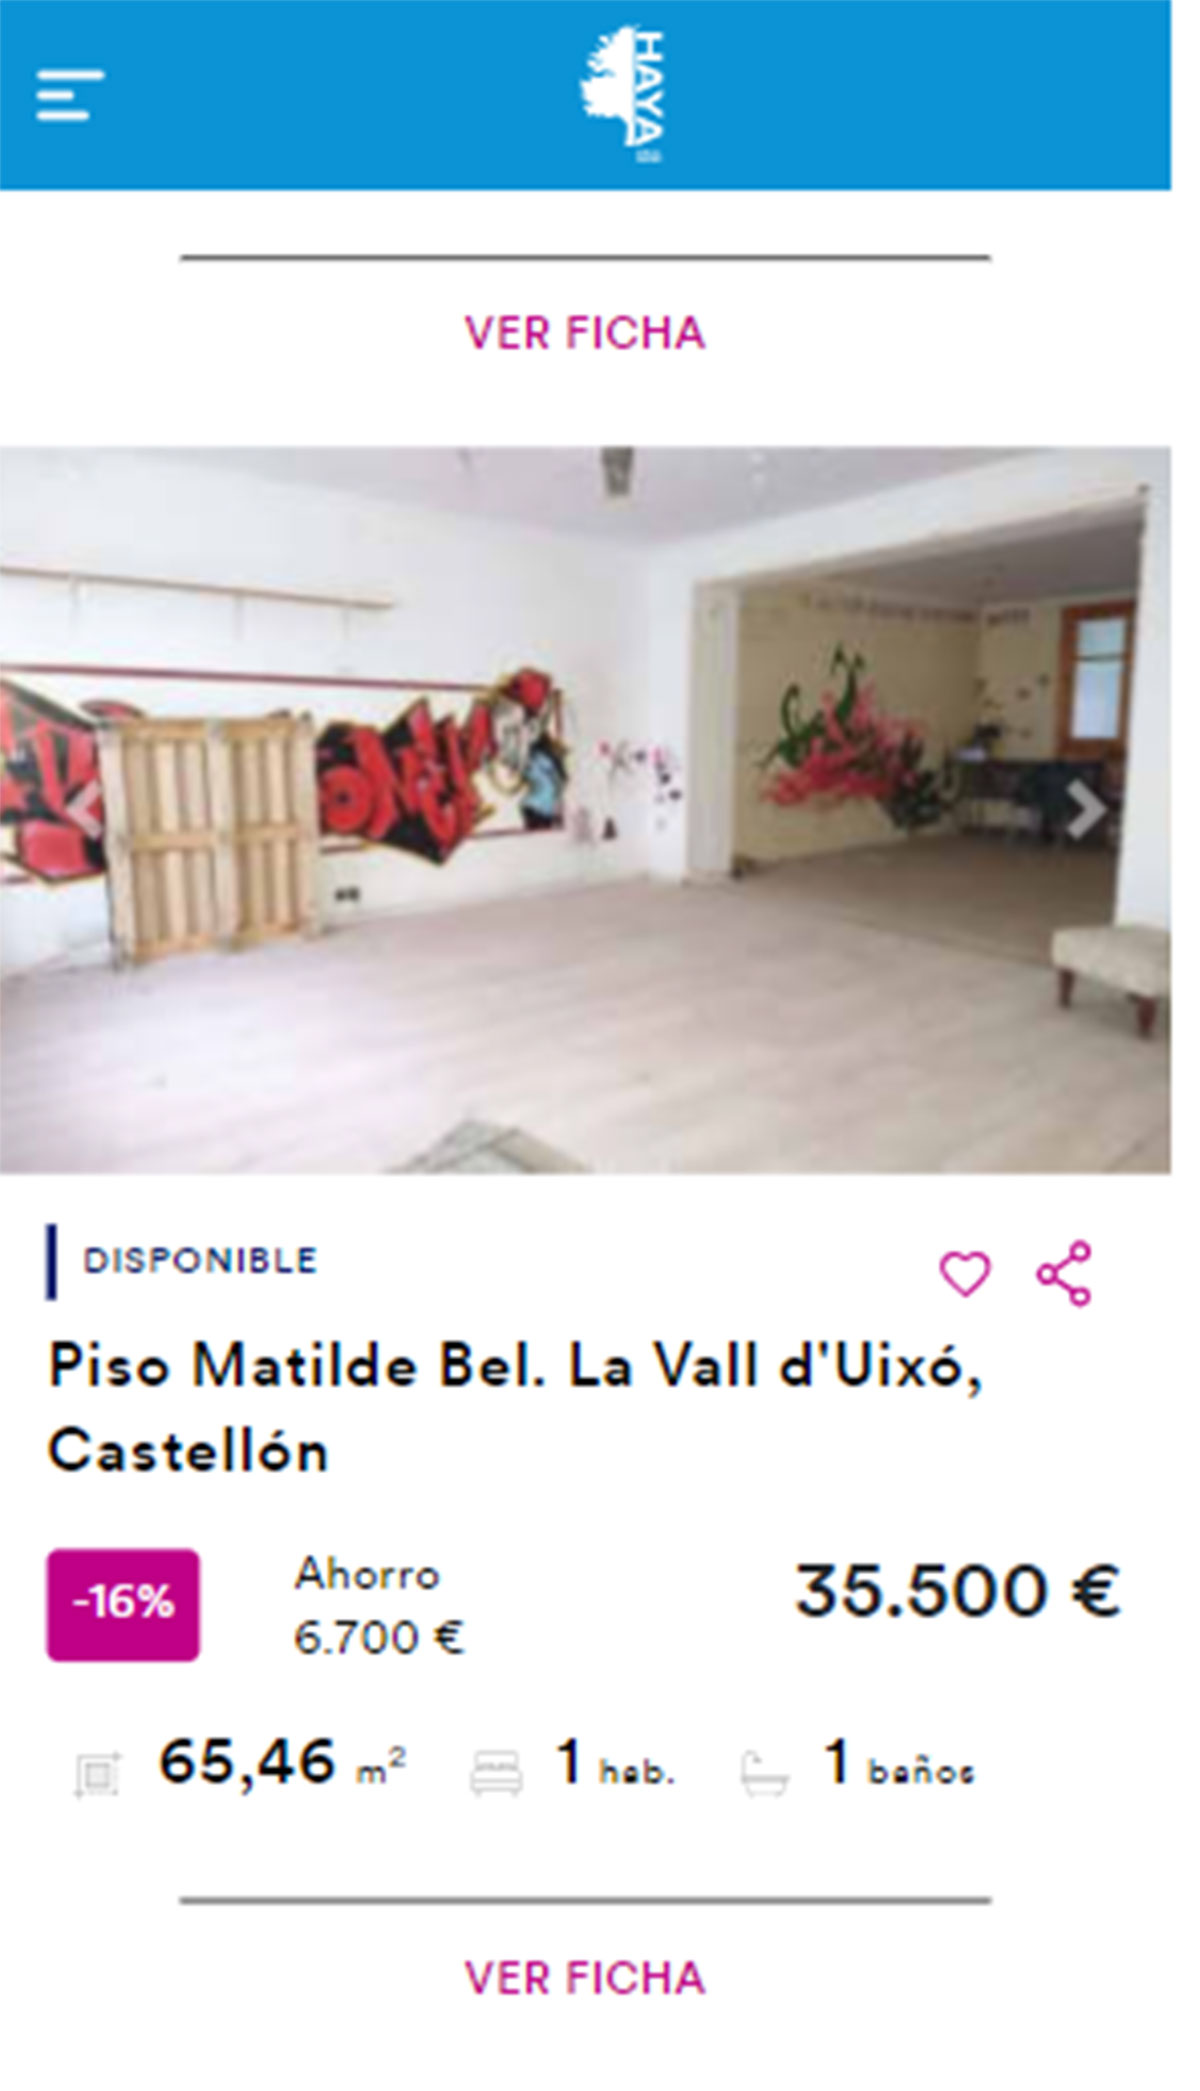Click the bathtub icon for bathrooms
The image size is (1200, 2091).
click(x=765, y=1774)
